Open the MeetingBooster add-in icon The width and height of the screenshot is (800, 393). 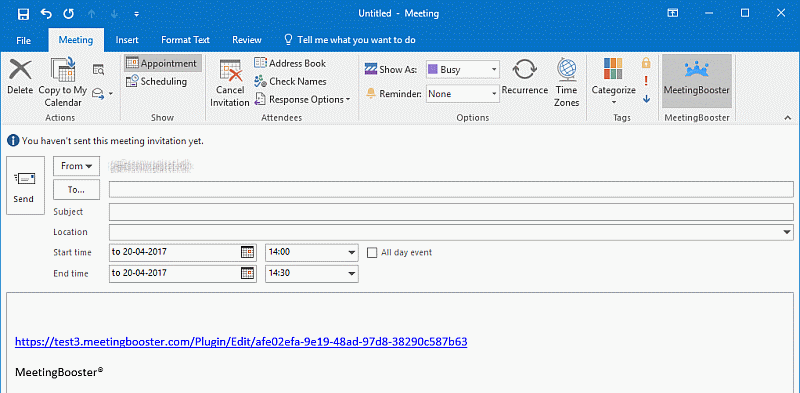(696, 69)
